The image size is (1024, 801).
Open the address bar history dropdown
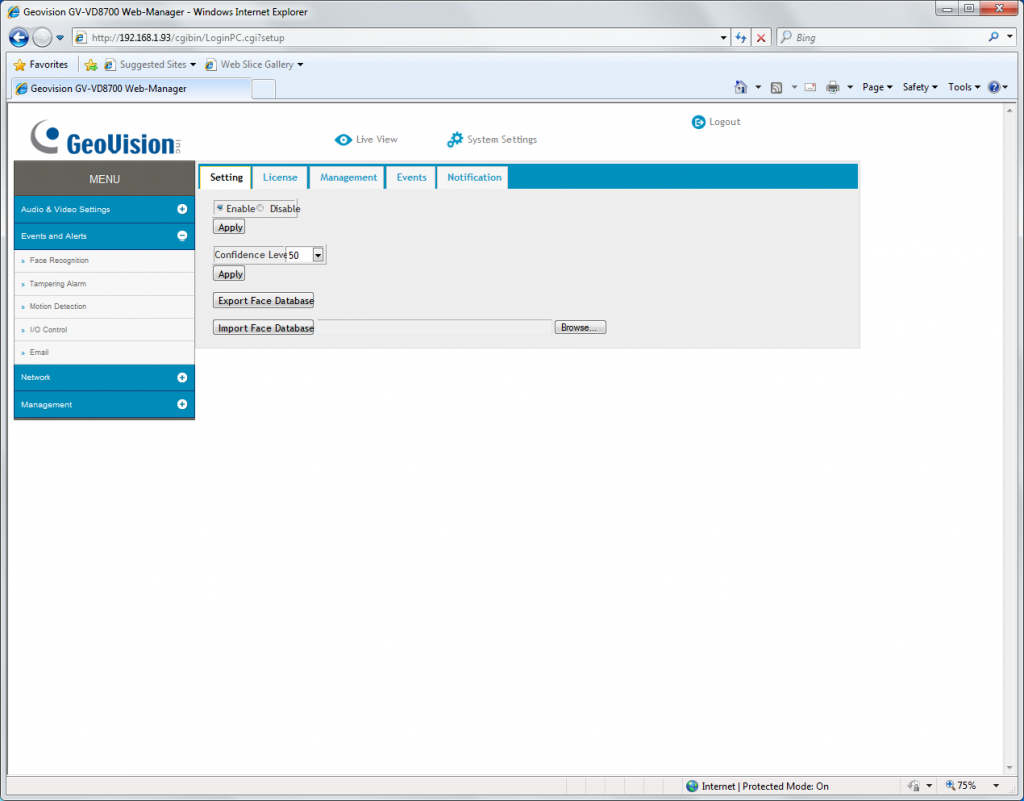click(723, 38)
